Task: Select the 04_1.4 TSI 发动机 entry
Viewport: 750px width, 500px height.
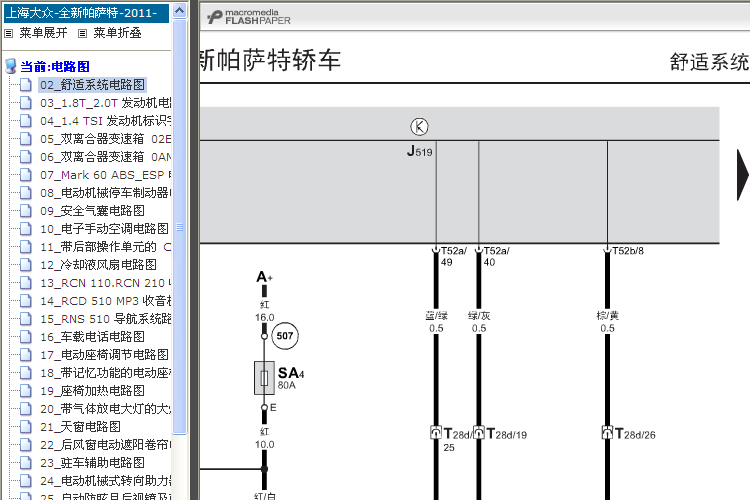Action: click(105, 121)
